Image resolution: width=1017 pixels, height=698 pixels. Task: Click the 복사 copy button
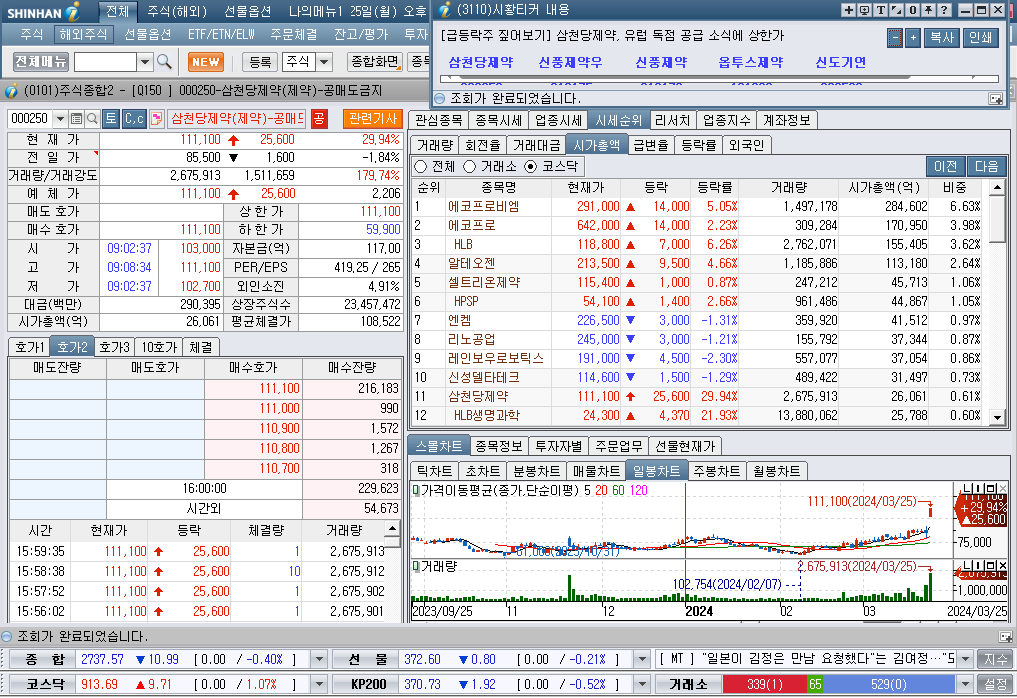[941, 38]
